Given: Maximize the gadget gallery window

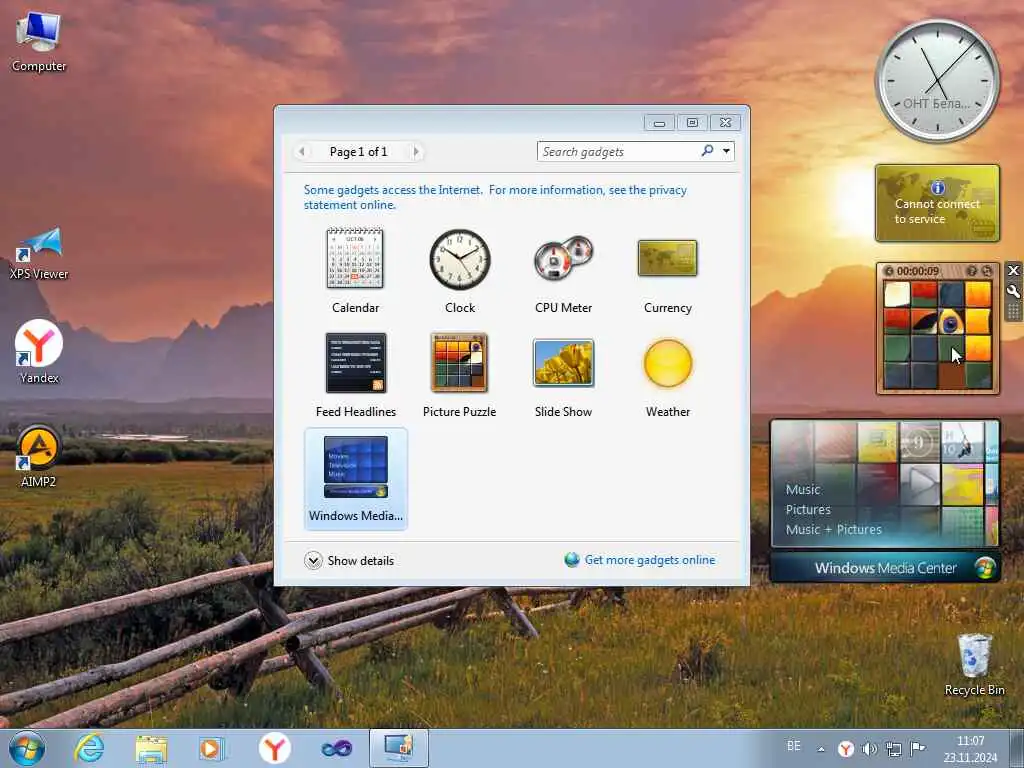Looking at the screenshot, I should [692, 122].
